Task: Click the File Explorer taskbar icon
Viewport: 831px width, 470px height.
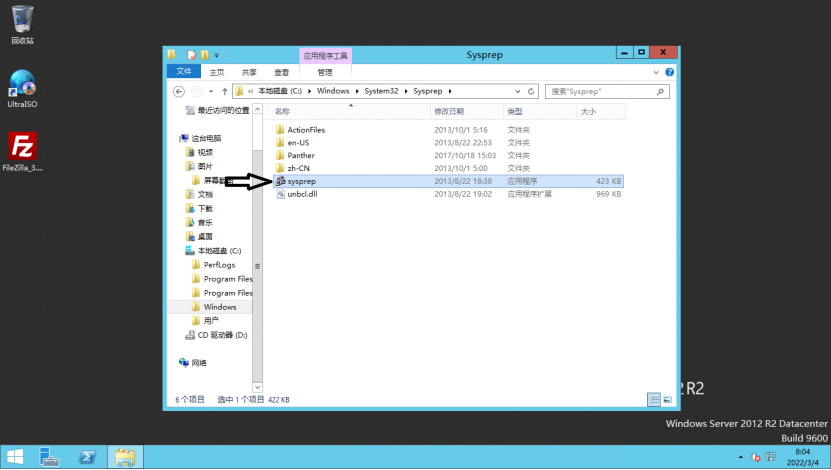Action: 125,457
